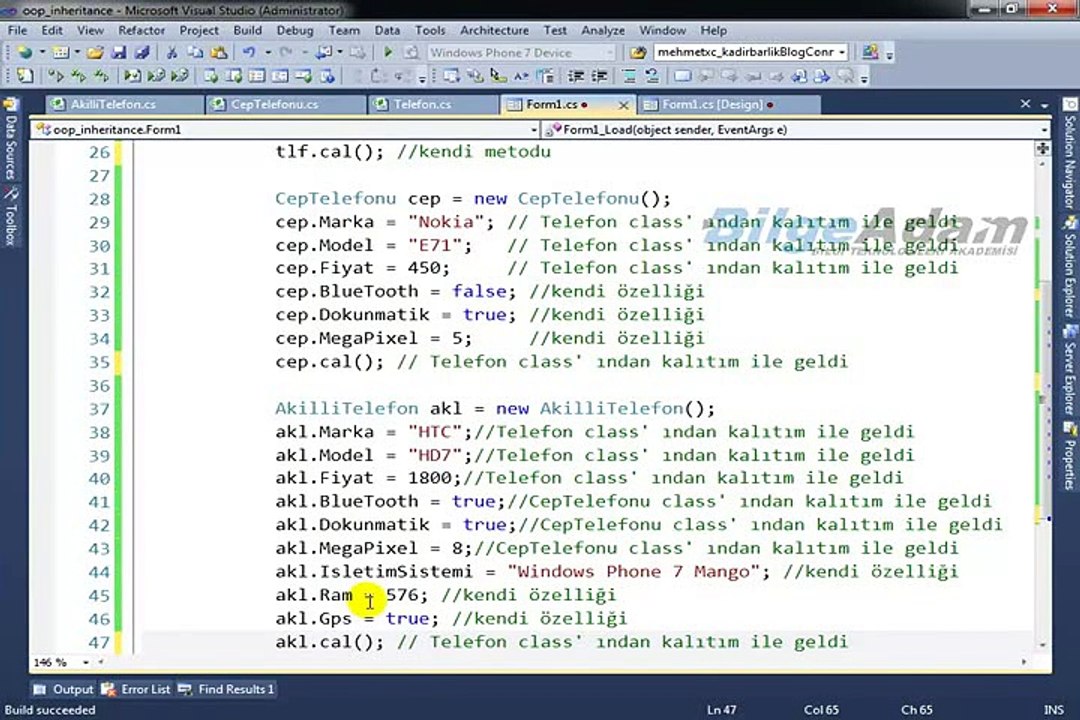Screen dimensions: 1080x720
Task: Open the Solution Explorer side panel
Action: tap(1070, 267)
